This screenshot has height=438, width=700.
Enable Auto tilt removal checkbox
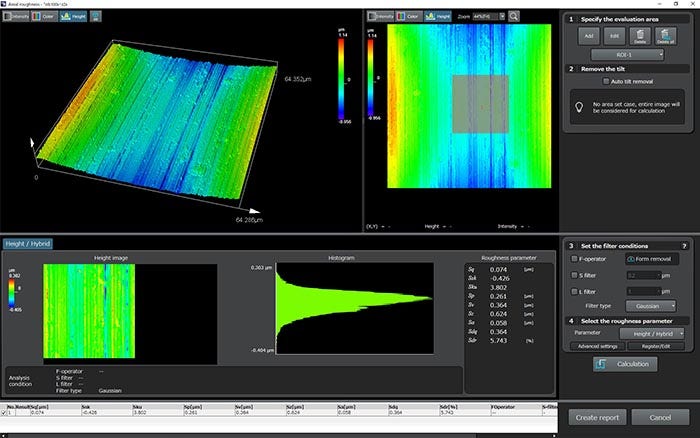(x=604, y=81)
